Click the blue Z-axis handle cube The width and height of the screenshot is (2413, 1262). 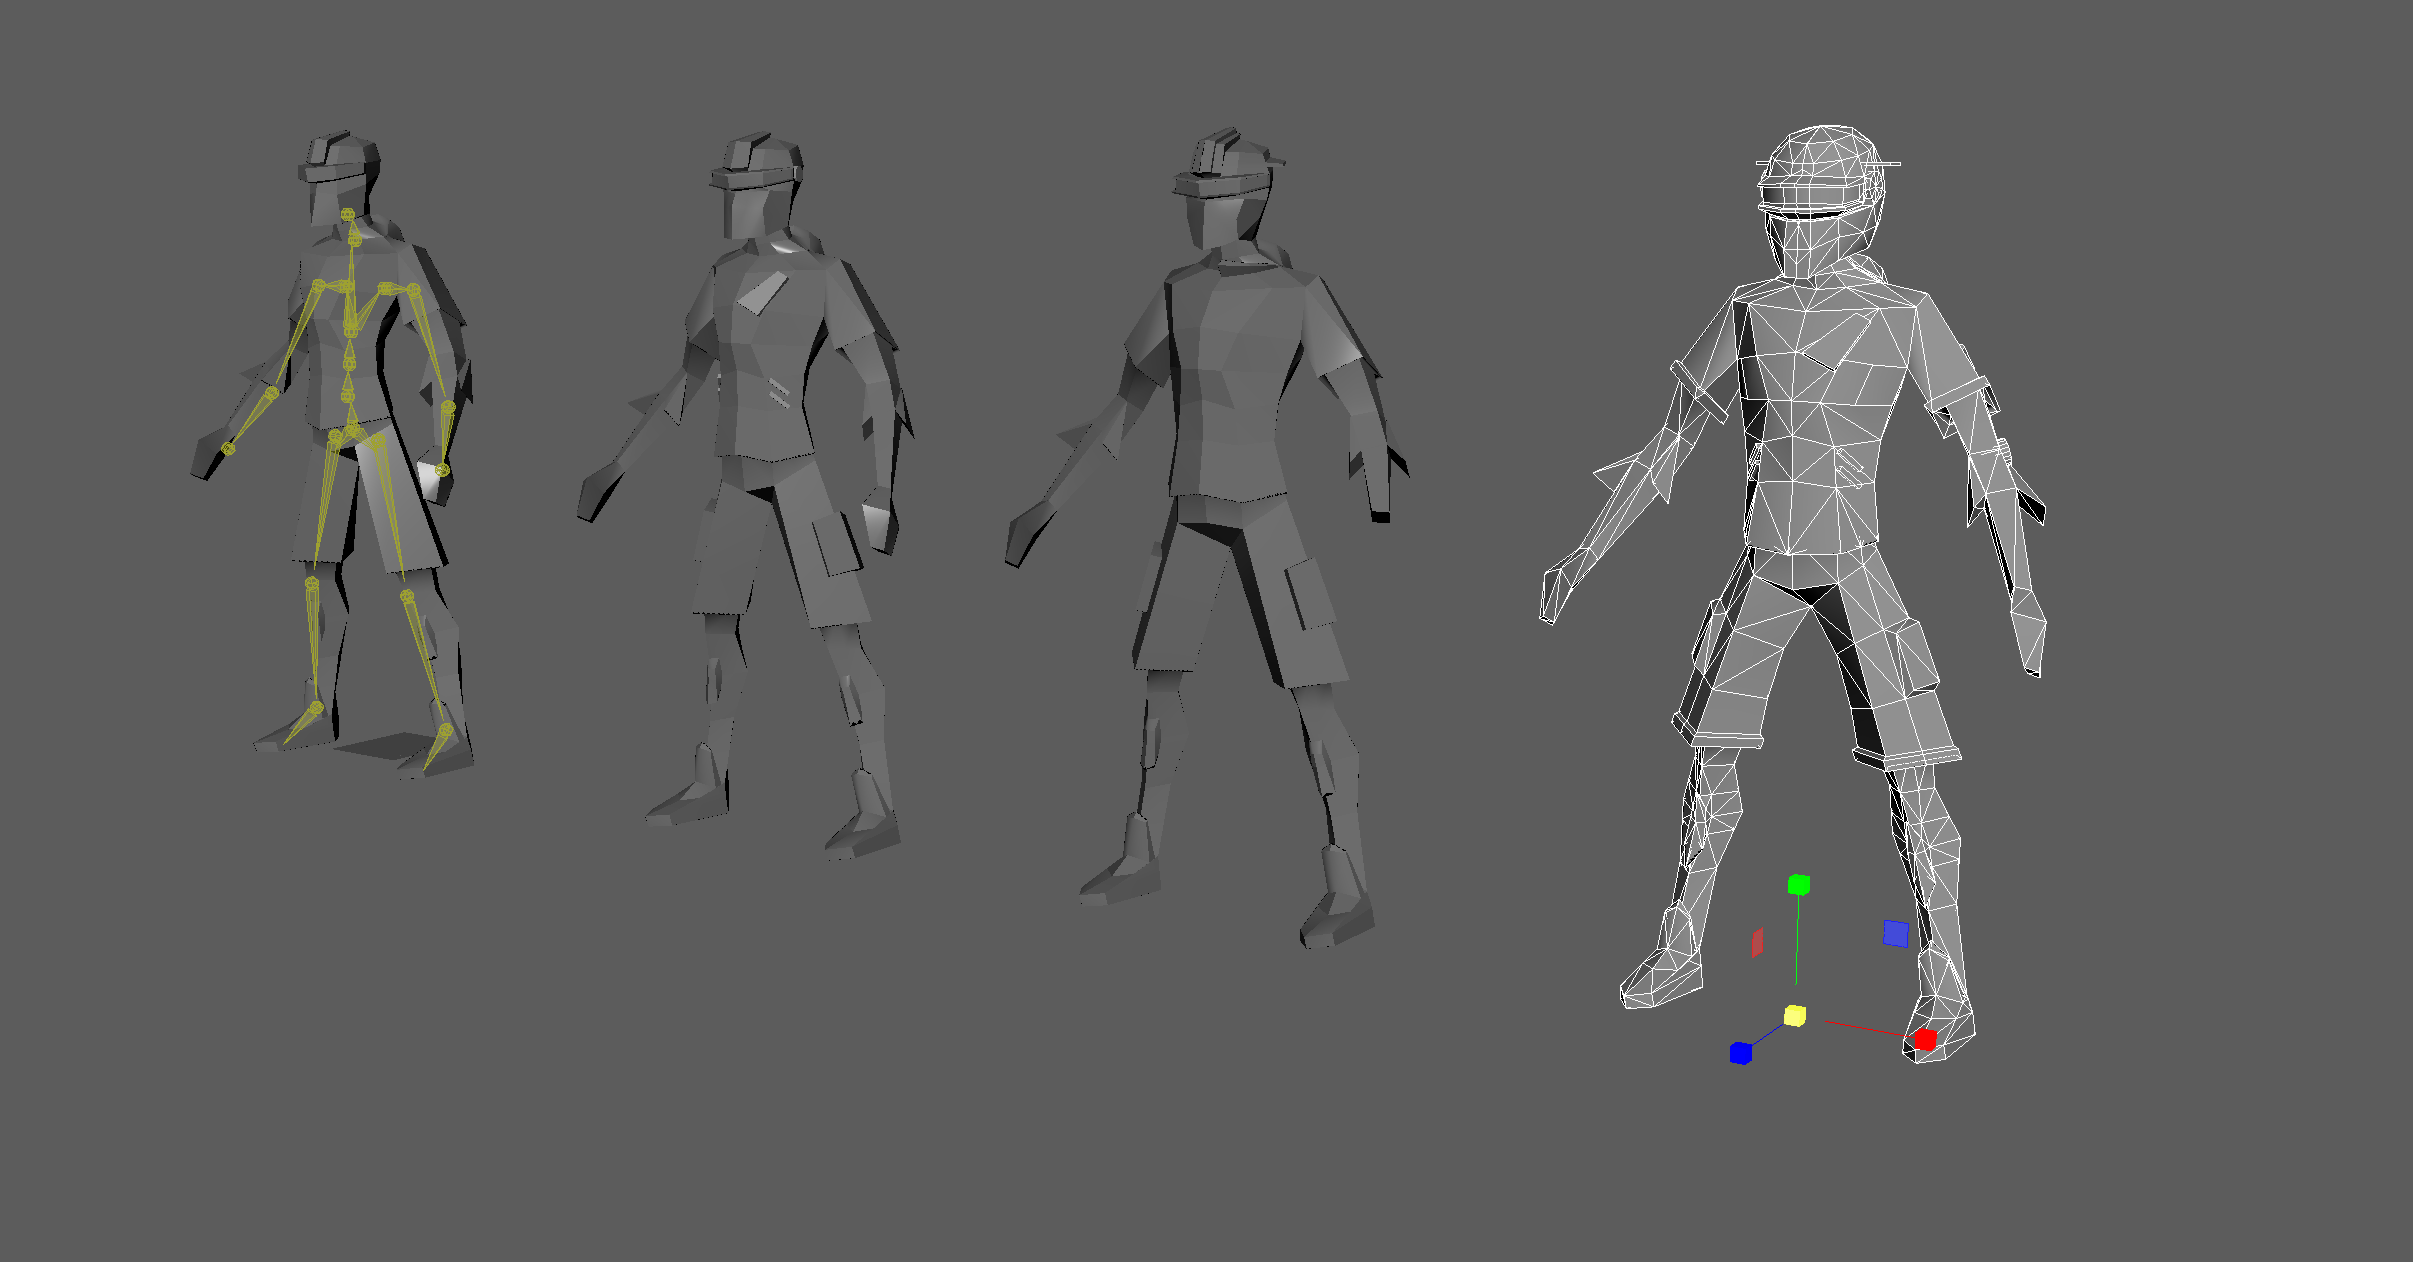[x=1740, y=1053]
